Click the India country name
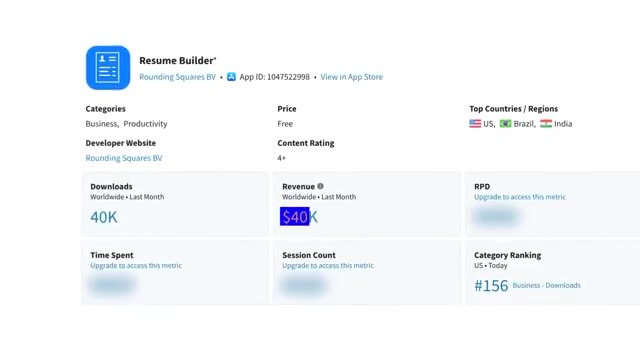Viewport: 640px width, 360px height. tap(563, 124)
